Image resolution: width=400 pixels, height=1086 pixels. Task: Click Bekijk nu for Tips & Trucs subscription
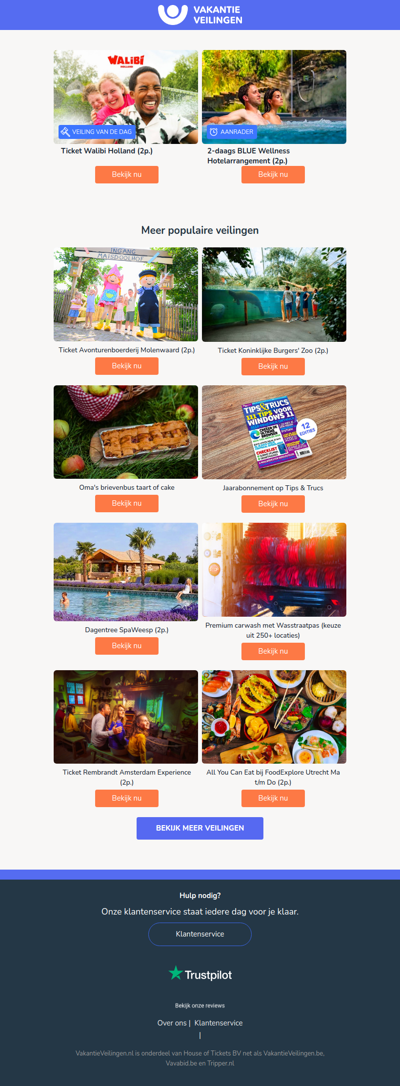273,504
